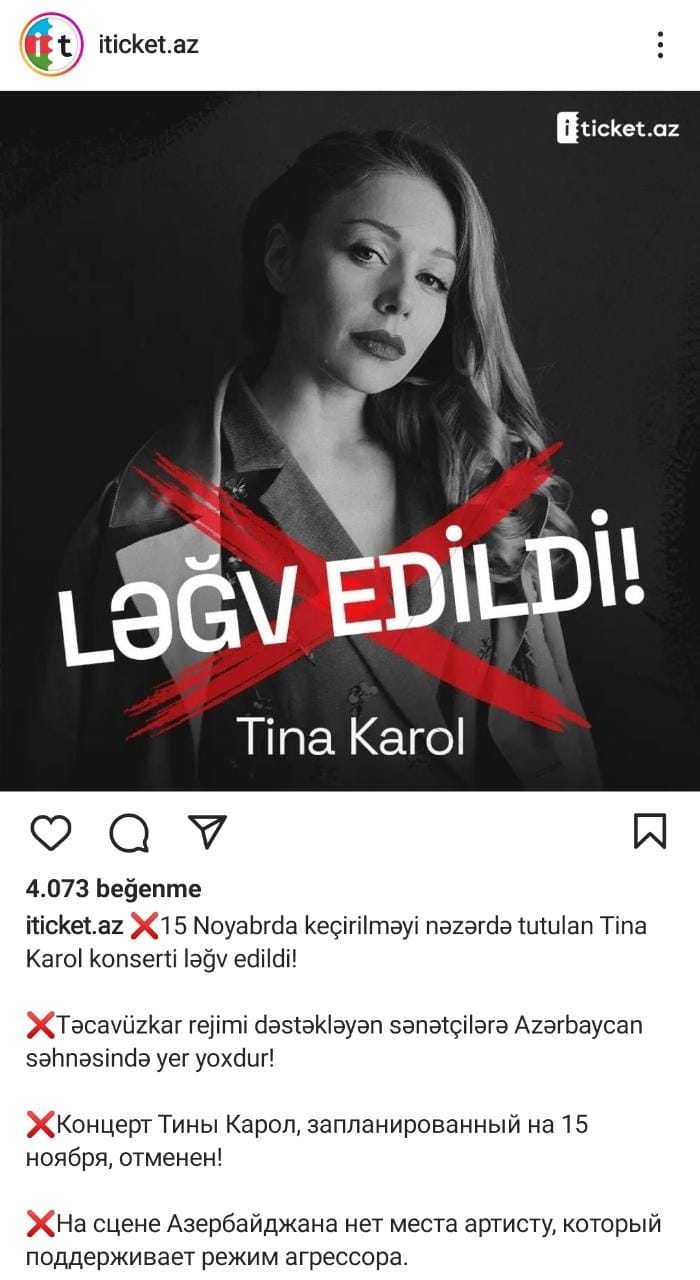
Task: Open comments via the speech bubble icon
Action: [x=129, y=832]
